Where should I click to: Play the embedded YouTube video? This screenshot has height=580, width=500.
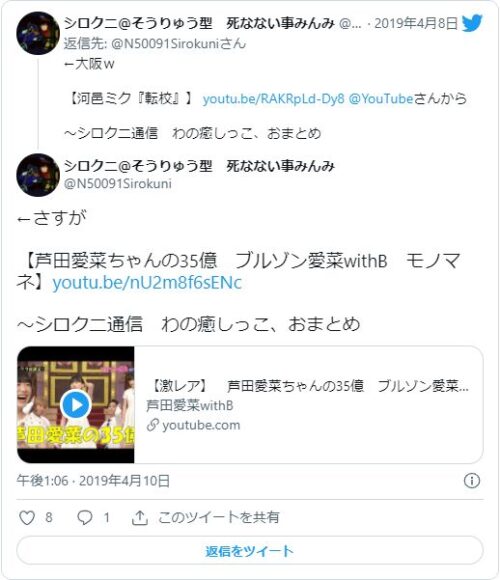point(76,404)
